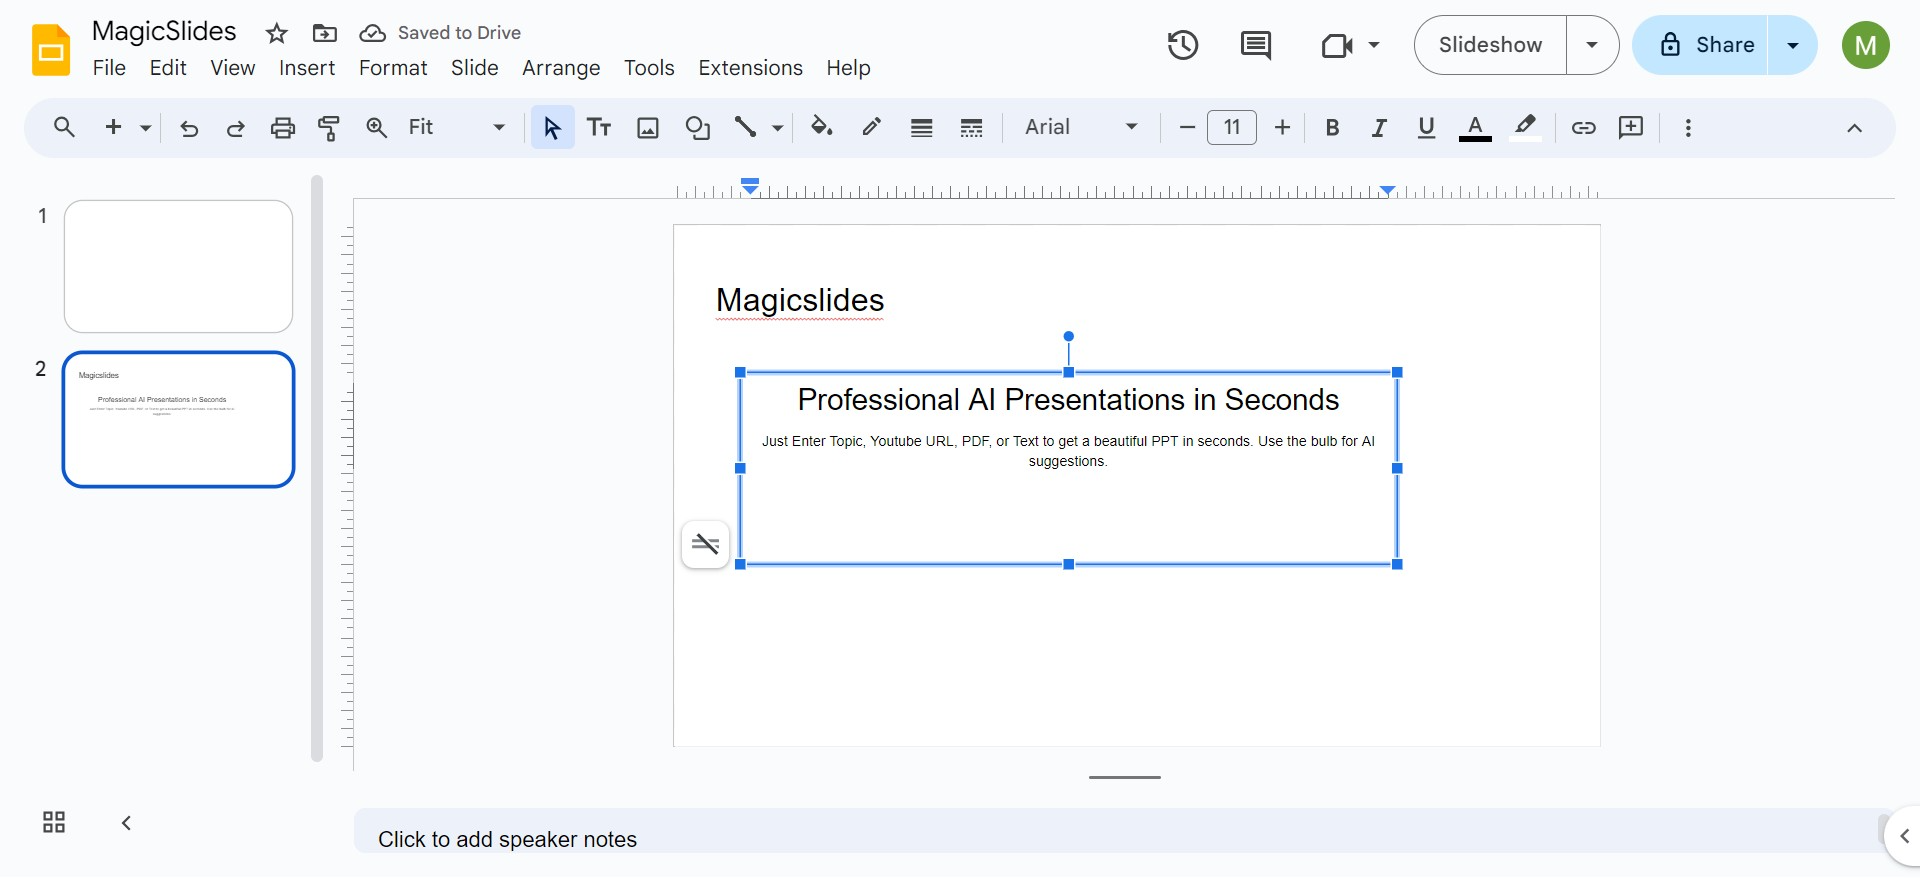Select the text box tool
Viewport: 1920px width, 878px height.
coord(599,128)
